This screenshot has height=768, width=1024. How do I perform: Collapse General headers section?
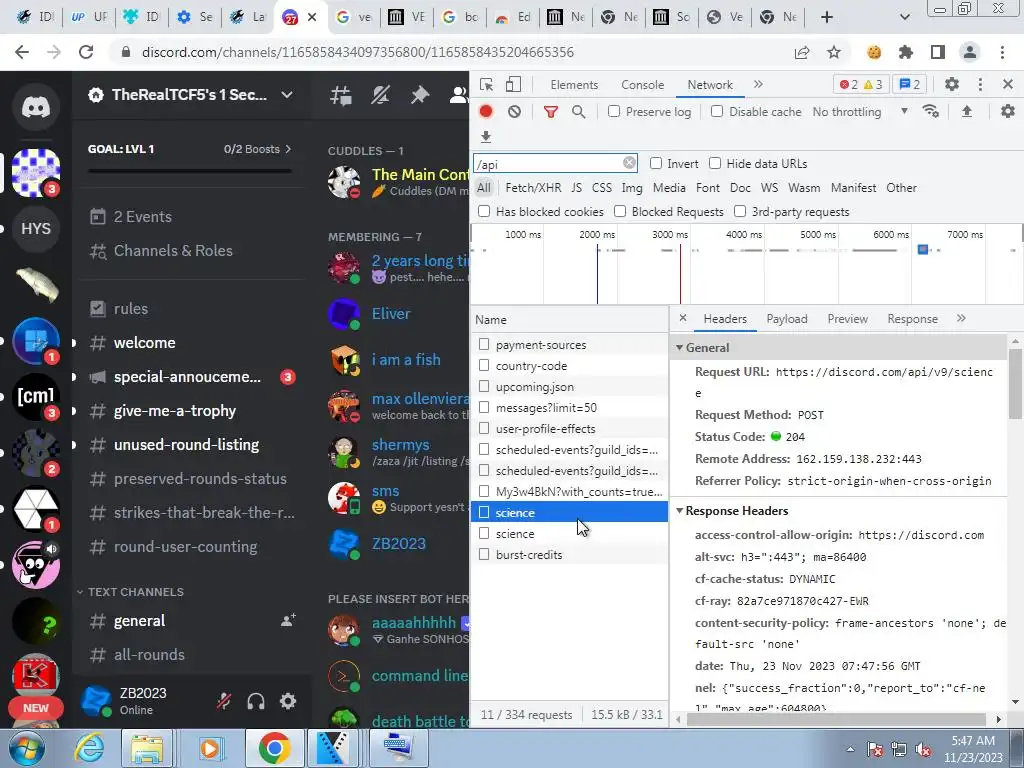pyautogui.click(x=679, y=347)
